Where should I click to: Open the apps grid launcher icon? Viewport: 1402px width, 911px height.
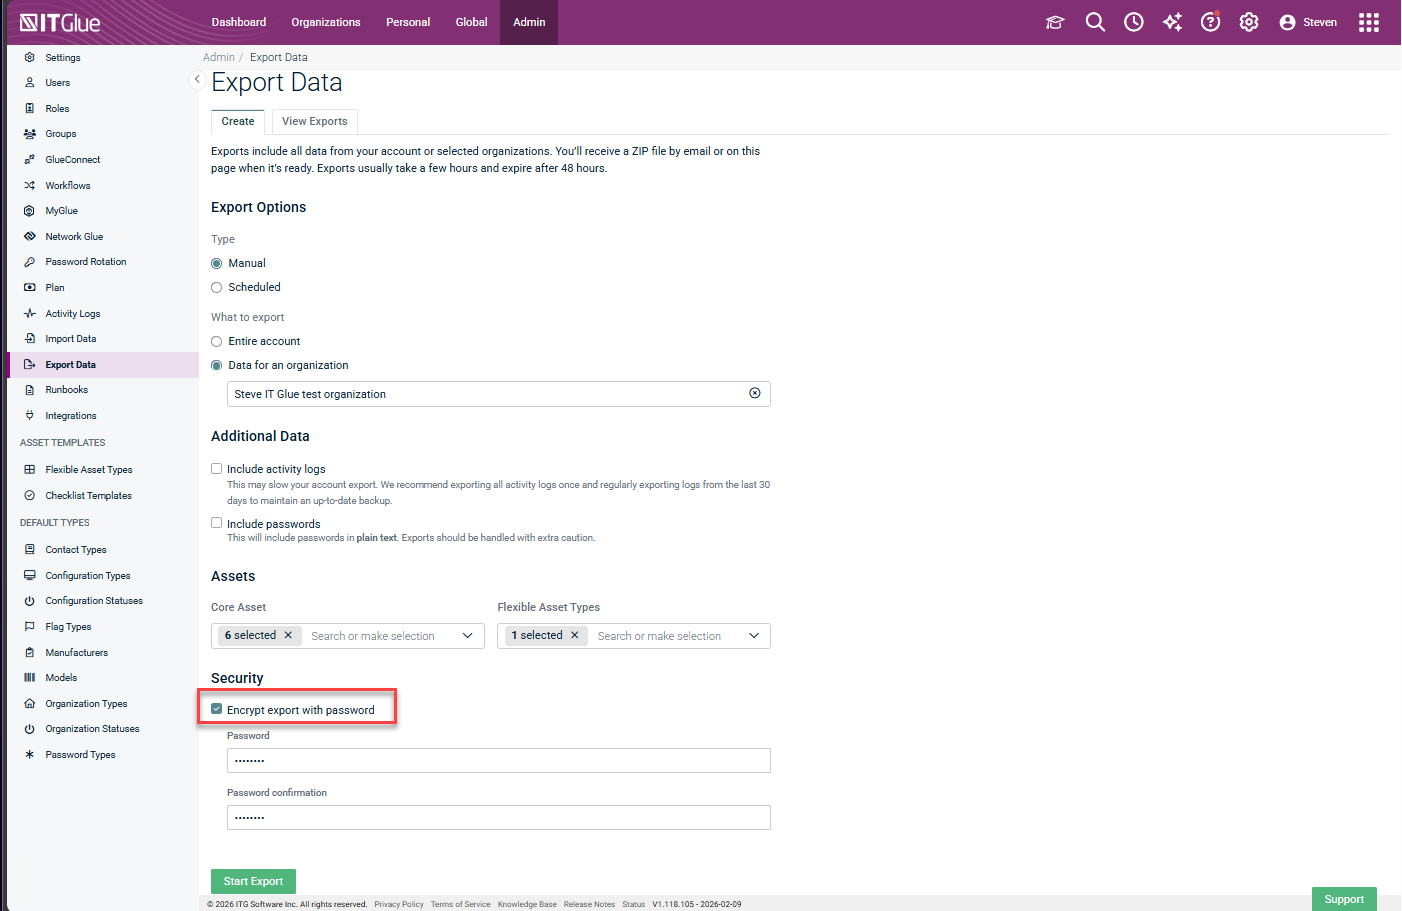[1368, 22]
